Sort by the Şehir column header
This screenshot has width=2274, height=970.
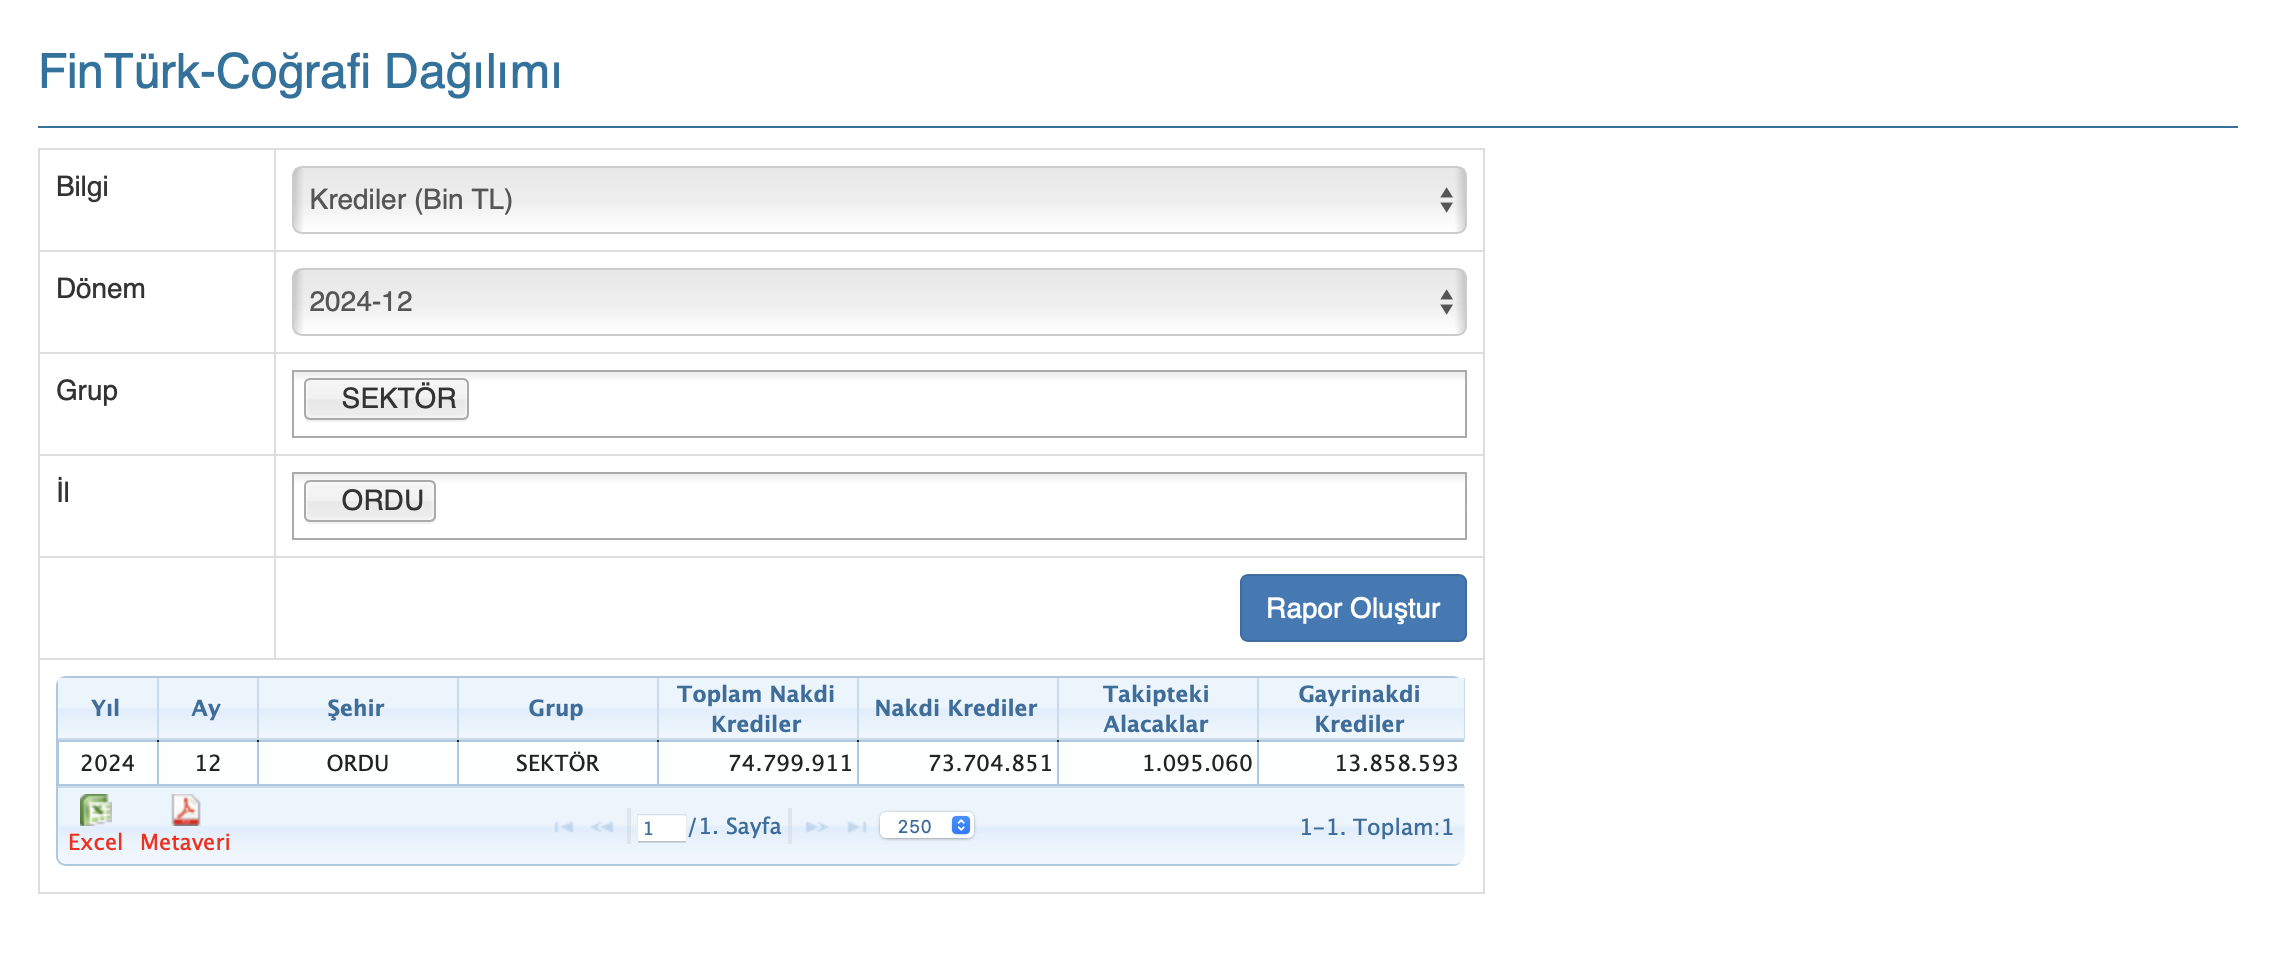(356, 708)
